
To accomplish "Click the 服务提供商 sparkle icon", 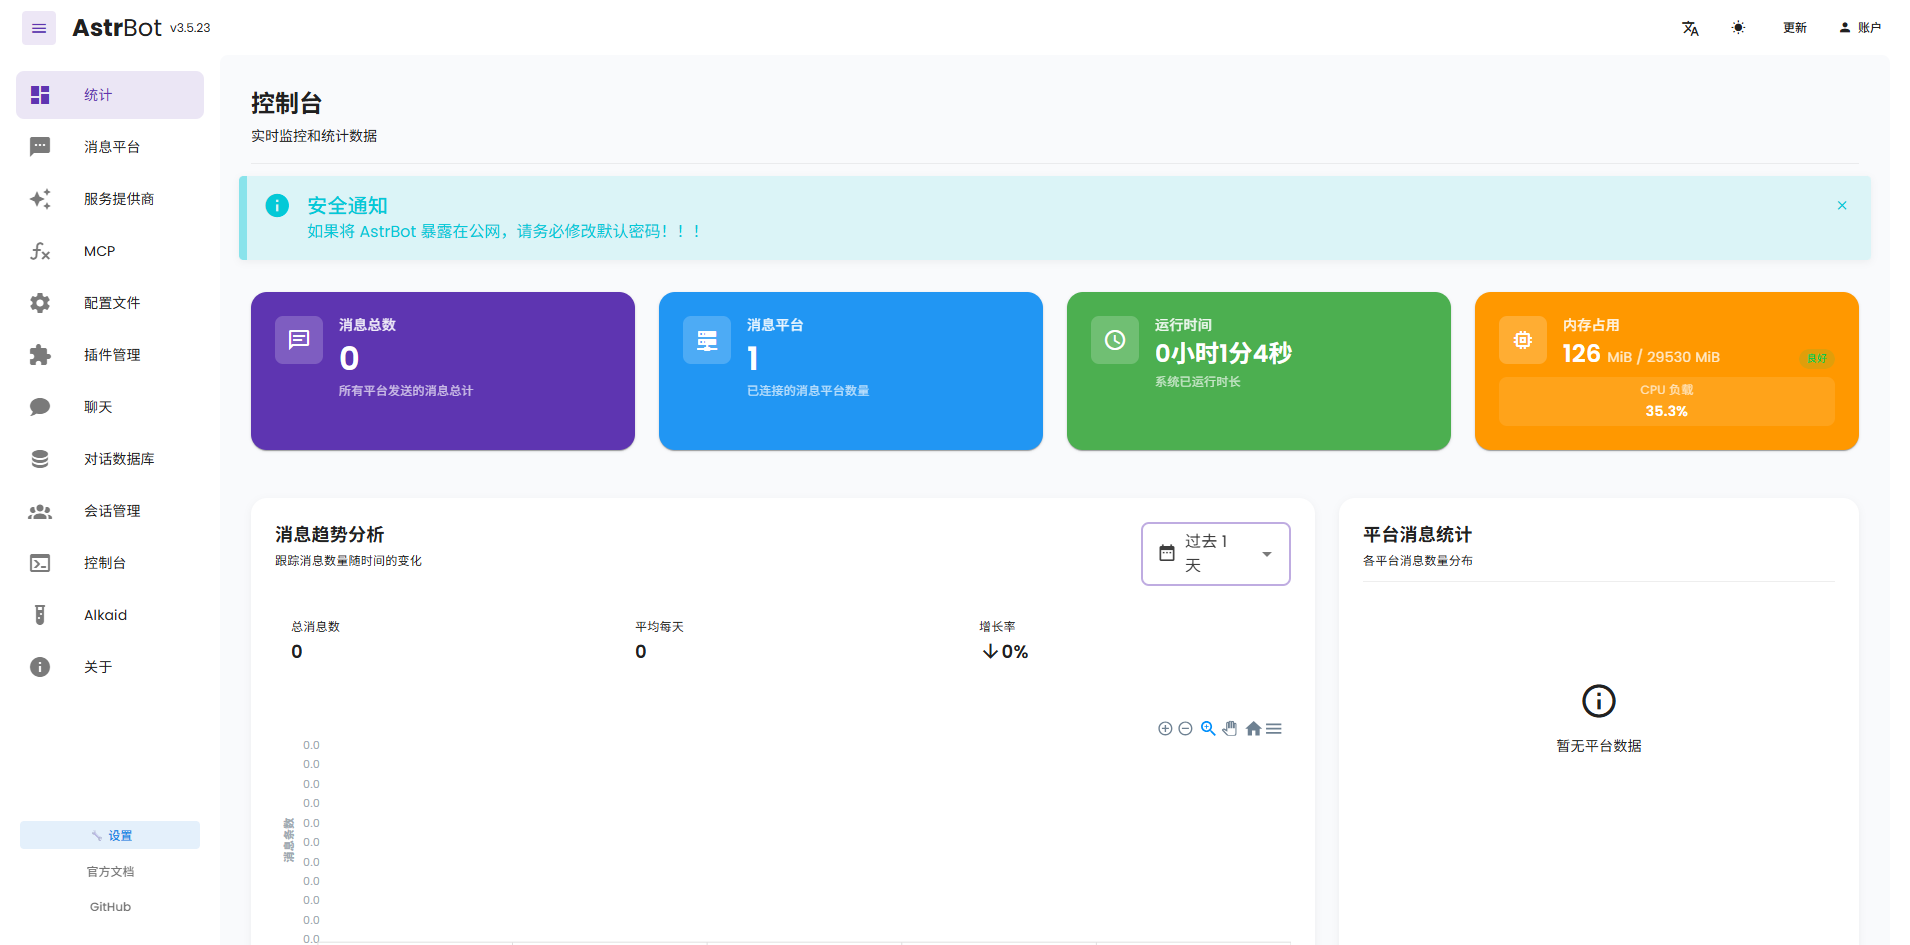I will pyautogui.click(x=40, y=199).
